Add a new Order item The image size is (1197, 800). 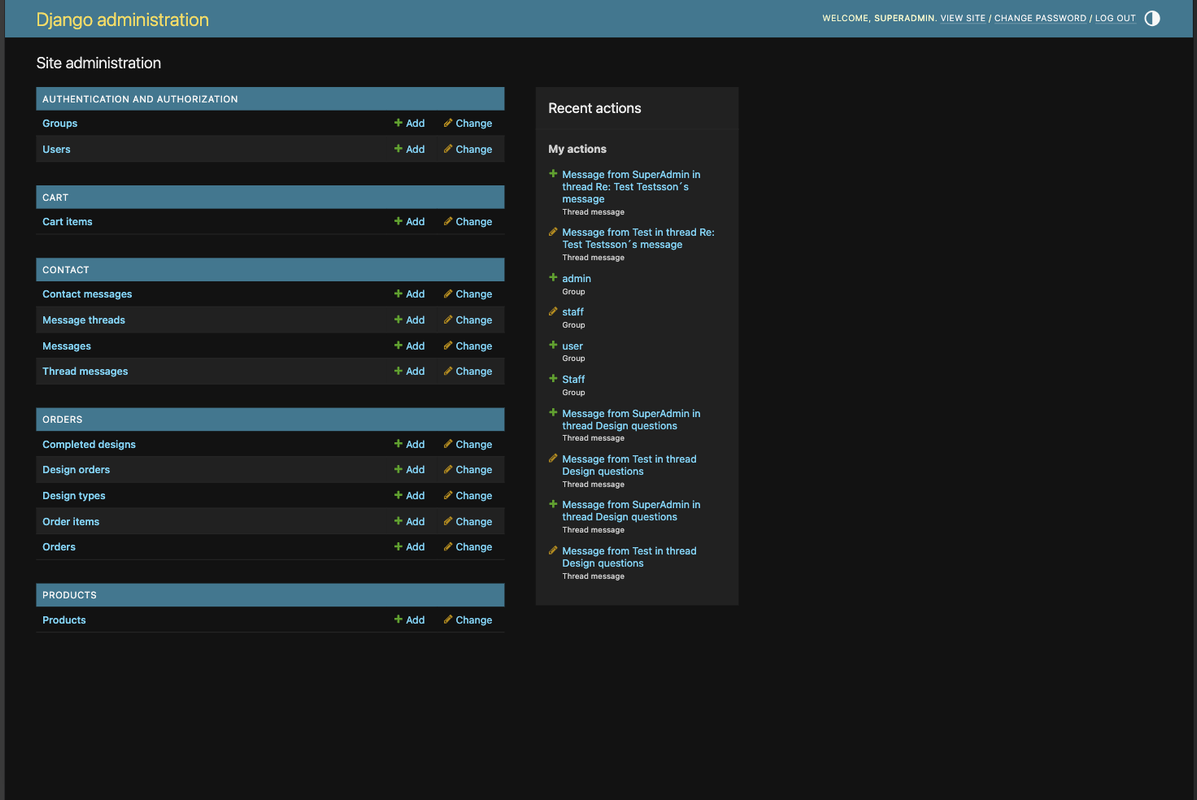point(409,522)
